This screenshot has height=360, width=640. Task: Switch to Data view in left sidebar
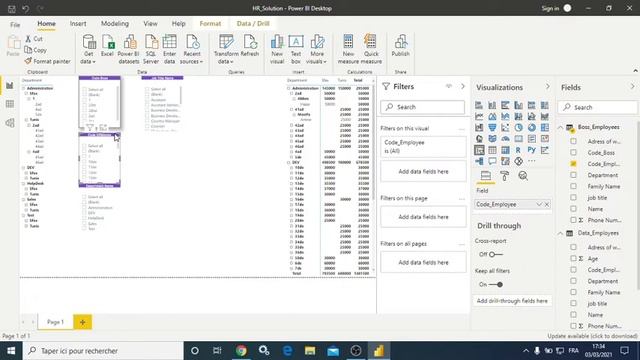coord(10,104)
